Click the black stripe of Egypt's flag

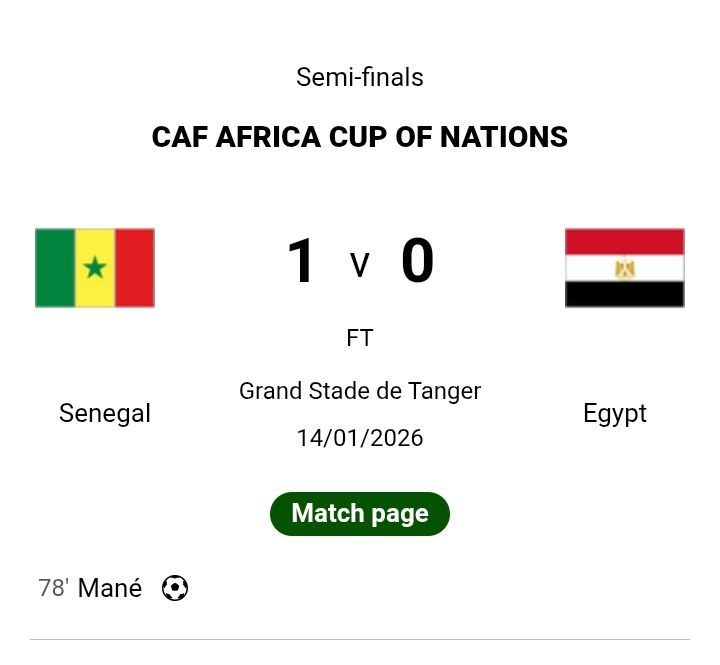tap(624, 294)
